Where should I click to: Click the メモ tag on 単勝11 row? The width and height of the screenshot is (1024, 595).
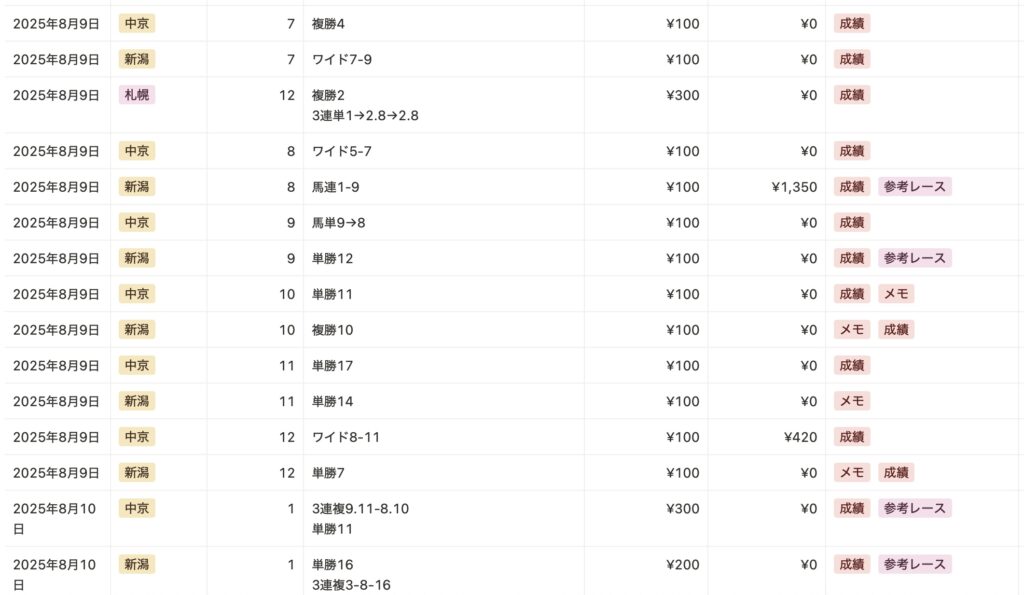[896, 294]
